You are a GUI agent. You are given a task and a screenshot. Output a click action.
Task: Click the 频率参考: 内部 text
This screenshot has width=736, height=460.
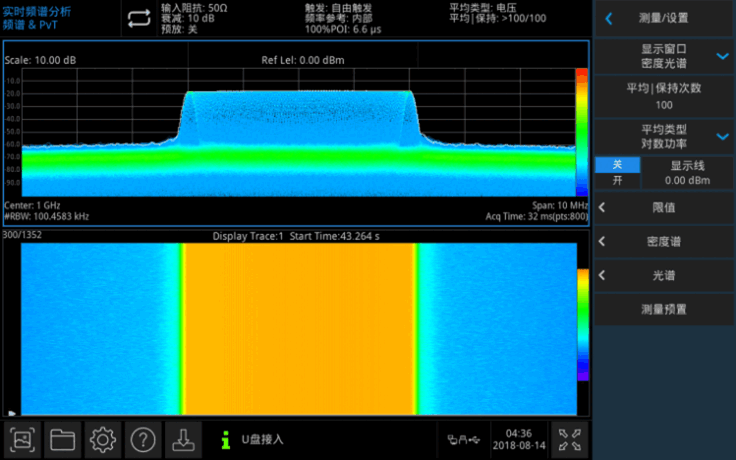[x=338, y=18]
